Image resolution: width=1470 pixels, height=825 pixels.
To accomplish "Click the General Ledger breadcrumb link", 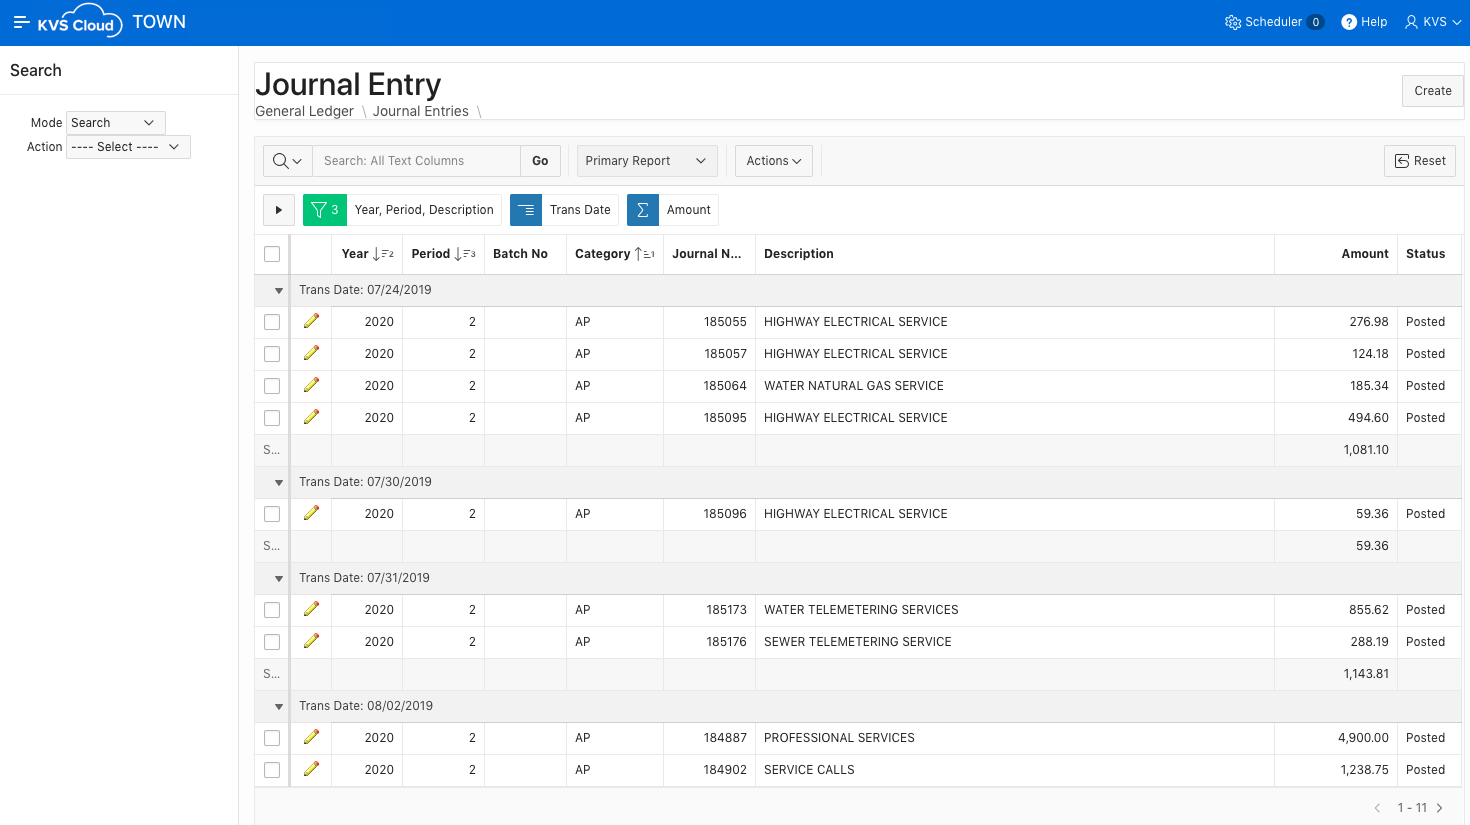I will (304, 111).
